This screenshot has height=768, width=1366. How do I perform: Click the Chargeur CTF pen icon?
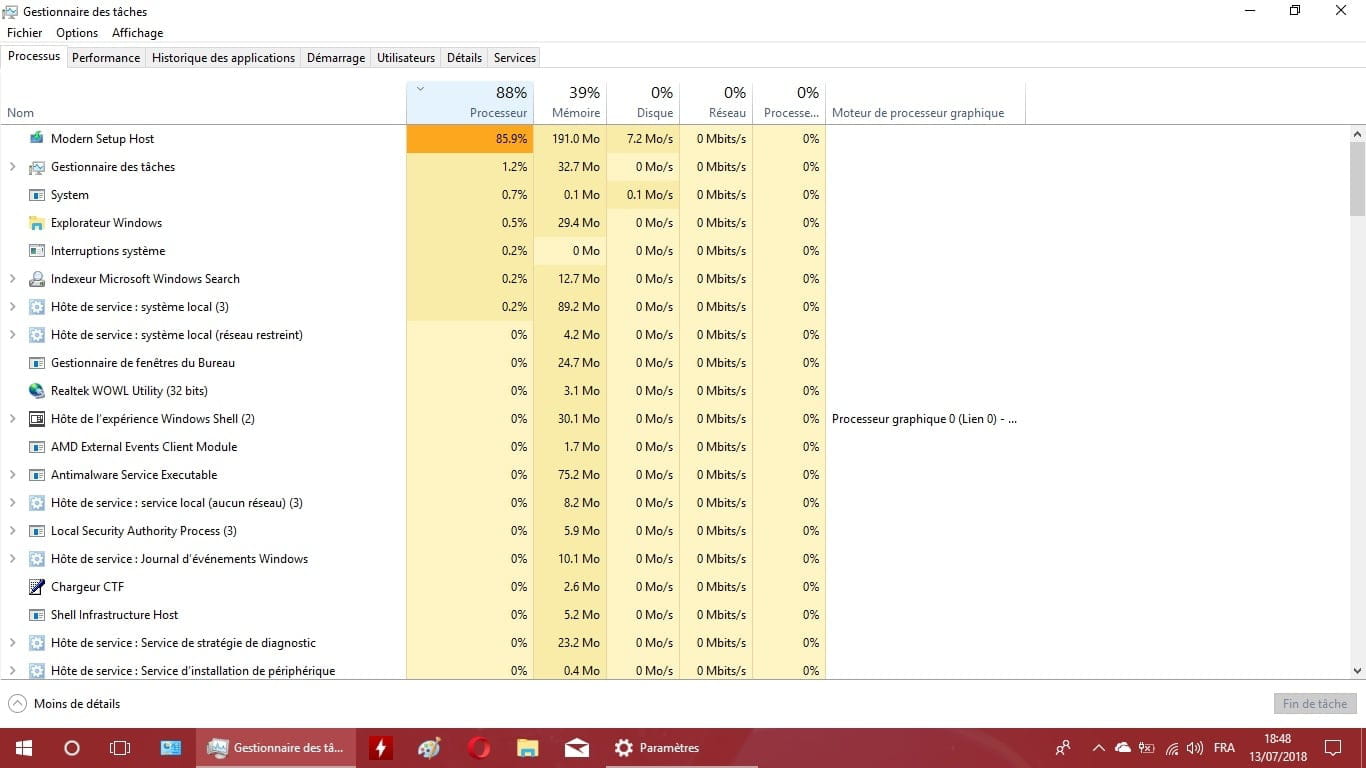(37, 586)
